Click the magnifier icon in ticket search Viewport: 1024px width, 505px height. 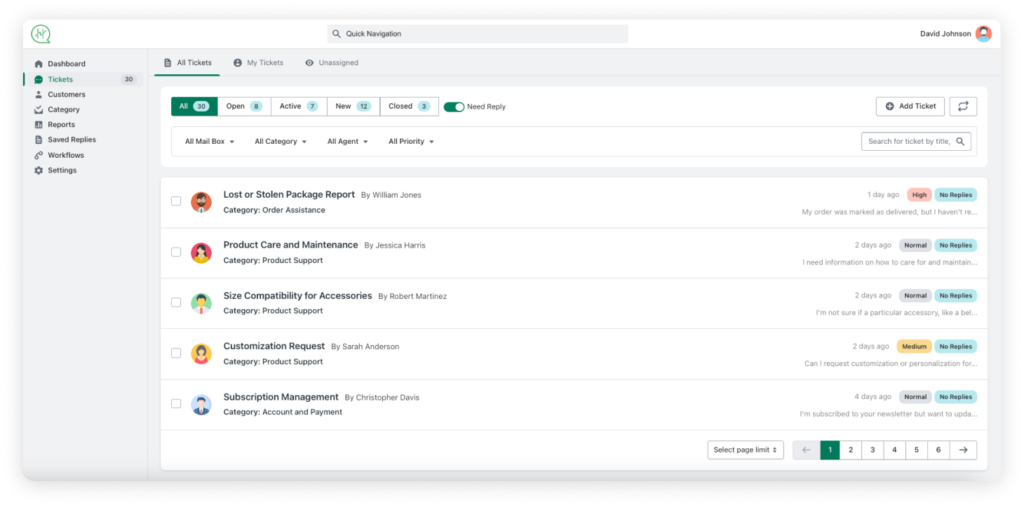(x=961, y=142)
